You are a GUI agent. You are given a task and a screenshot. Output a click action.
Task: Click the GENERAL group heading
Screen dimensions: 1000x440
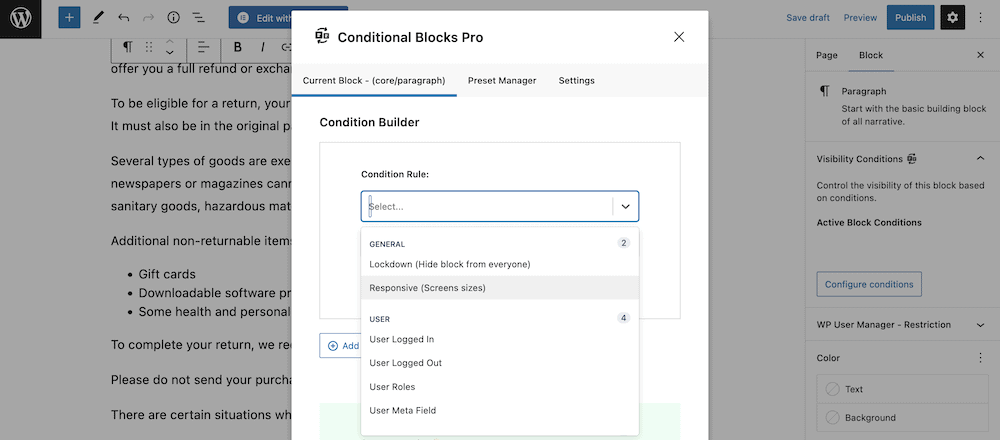pos(387,244)
